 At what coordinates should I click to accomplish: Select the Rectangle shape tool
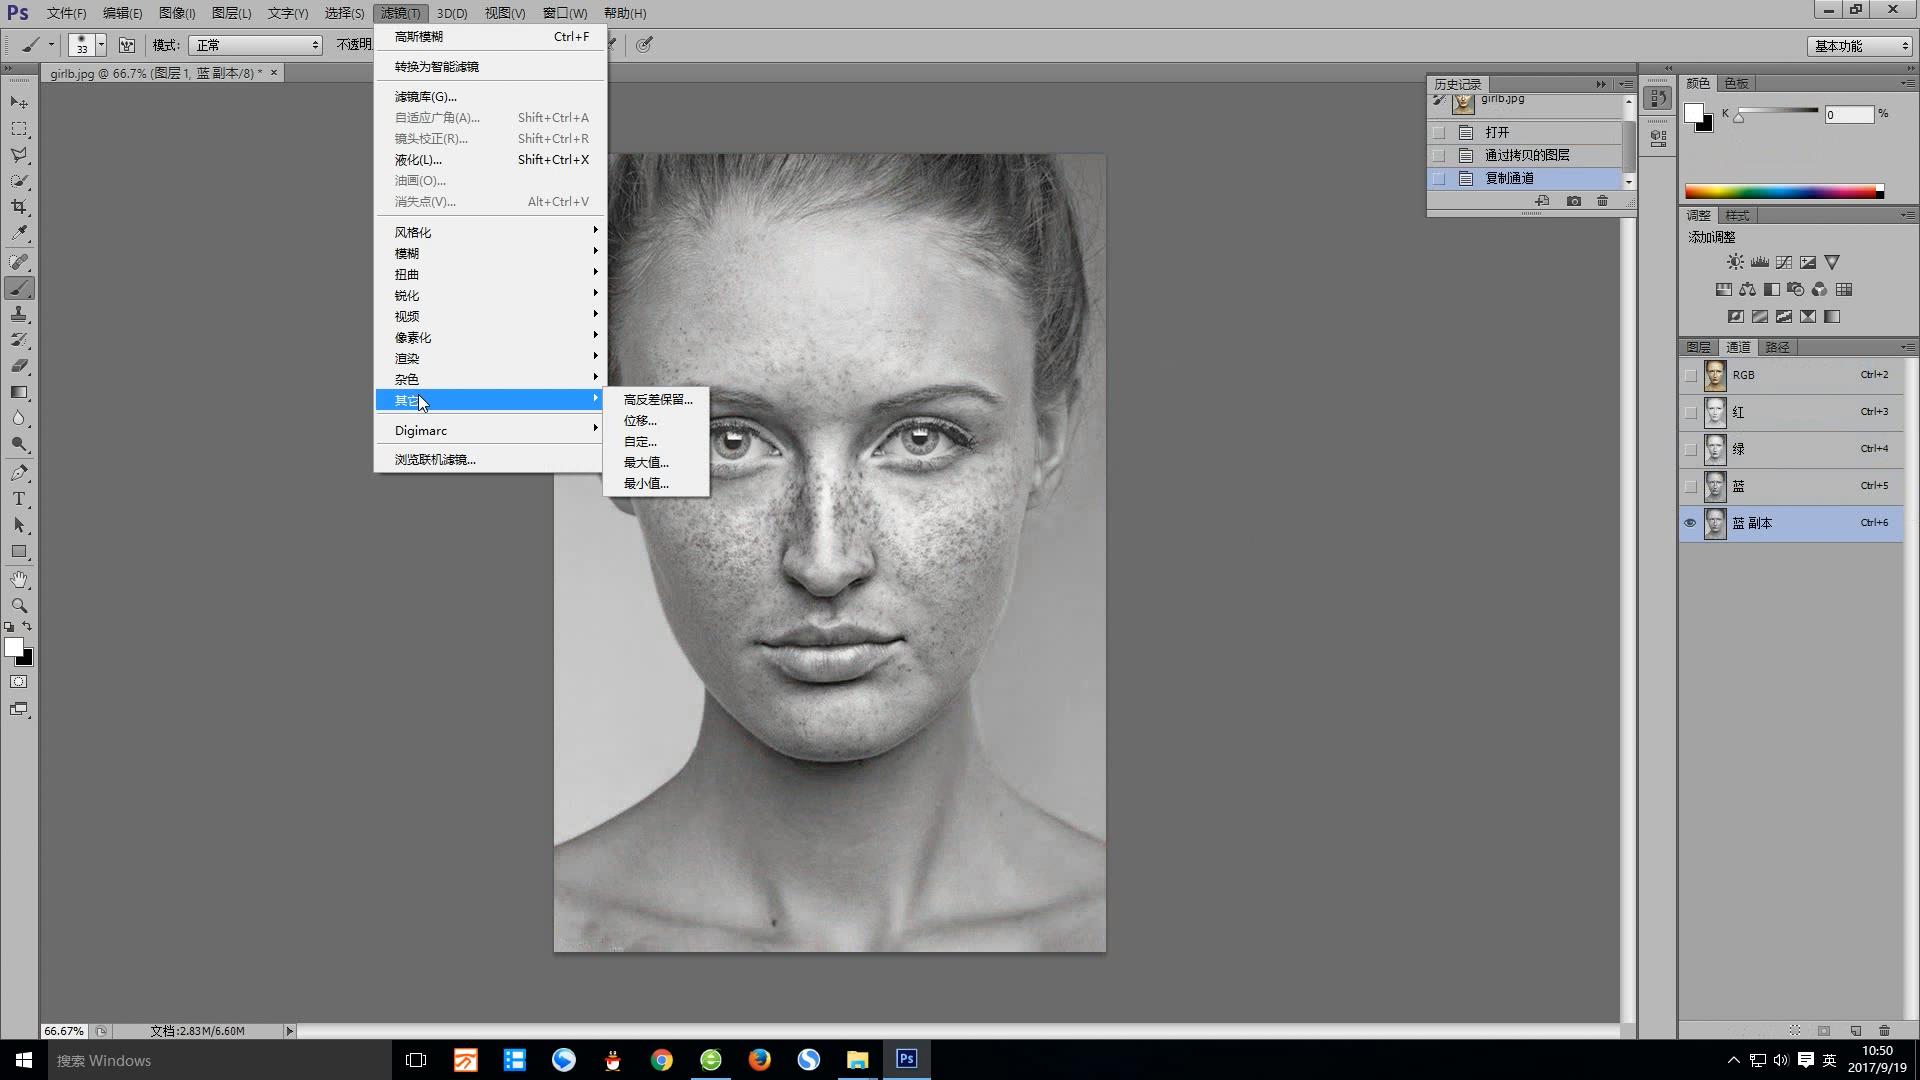[19, 551]
